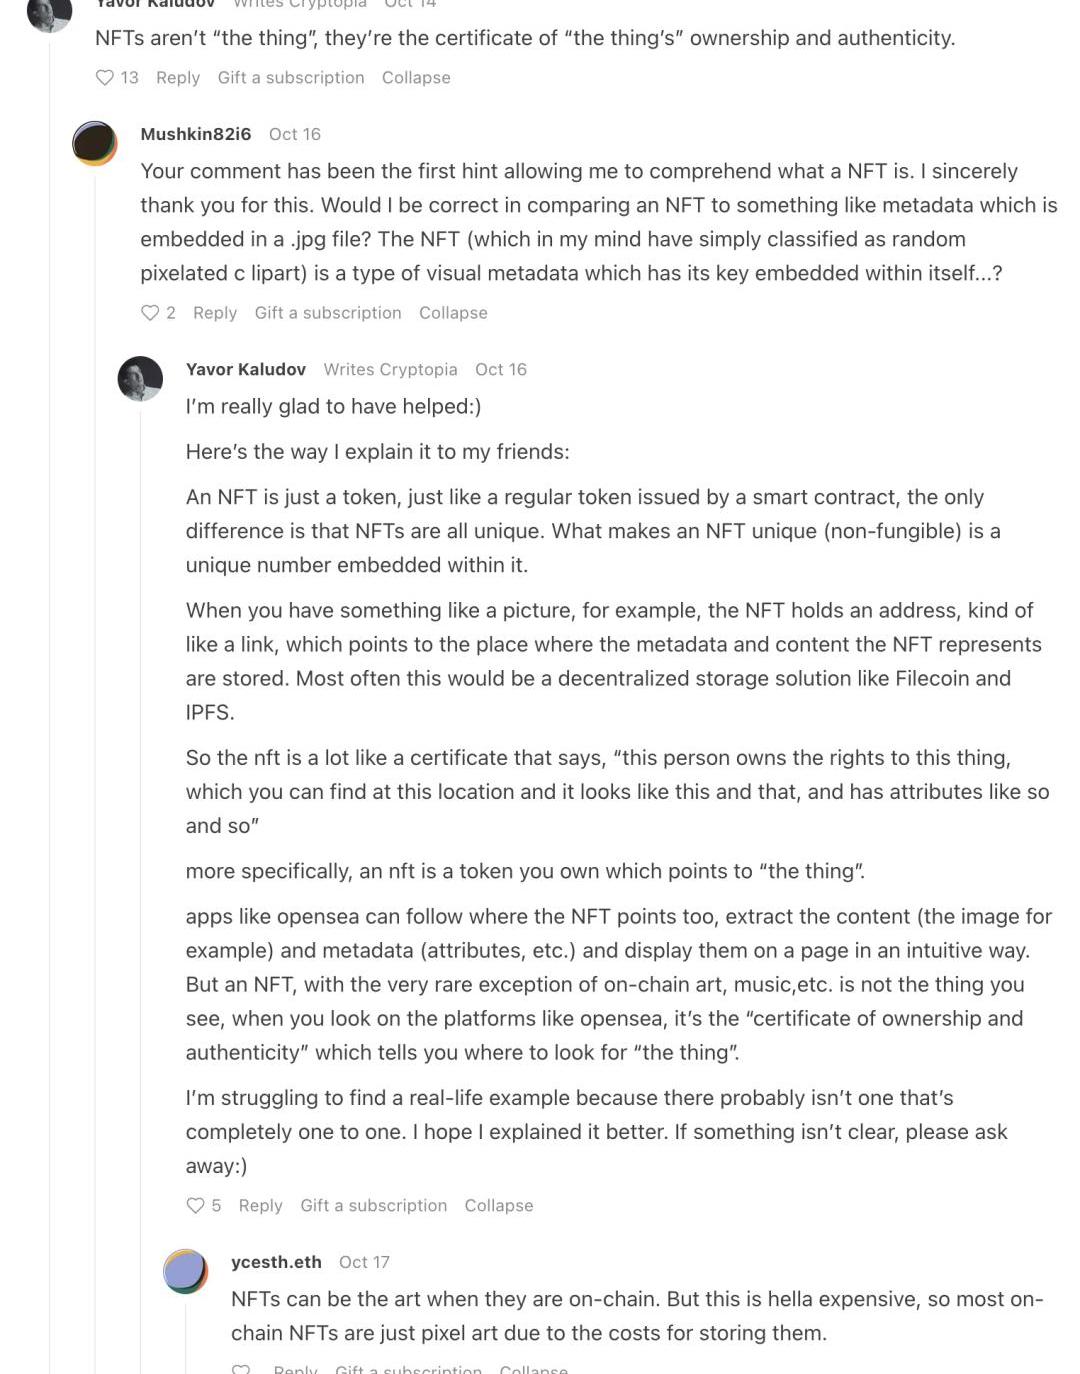
Task: Collapse the top comment thread
Action: pyautogui.click(x=416, y=78)
